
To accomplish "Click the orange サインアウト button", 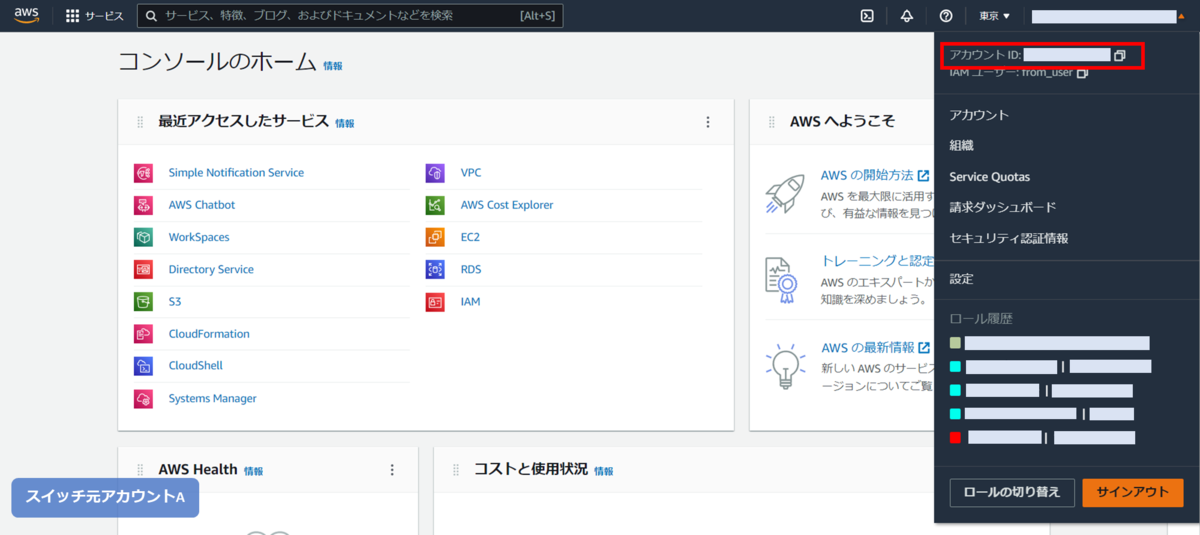I will pyautogui.click(x=1132, y=492).
